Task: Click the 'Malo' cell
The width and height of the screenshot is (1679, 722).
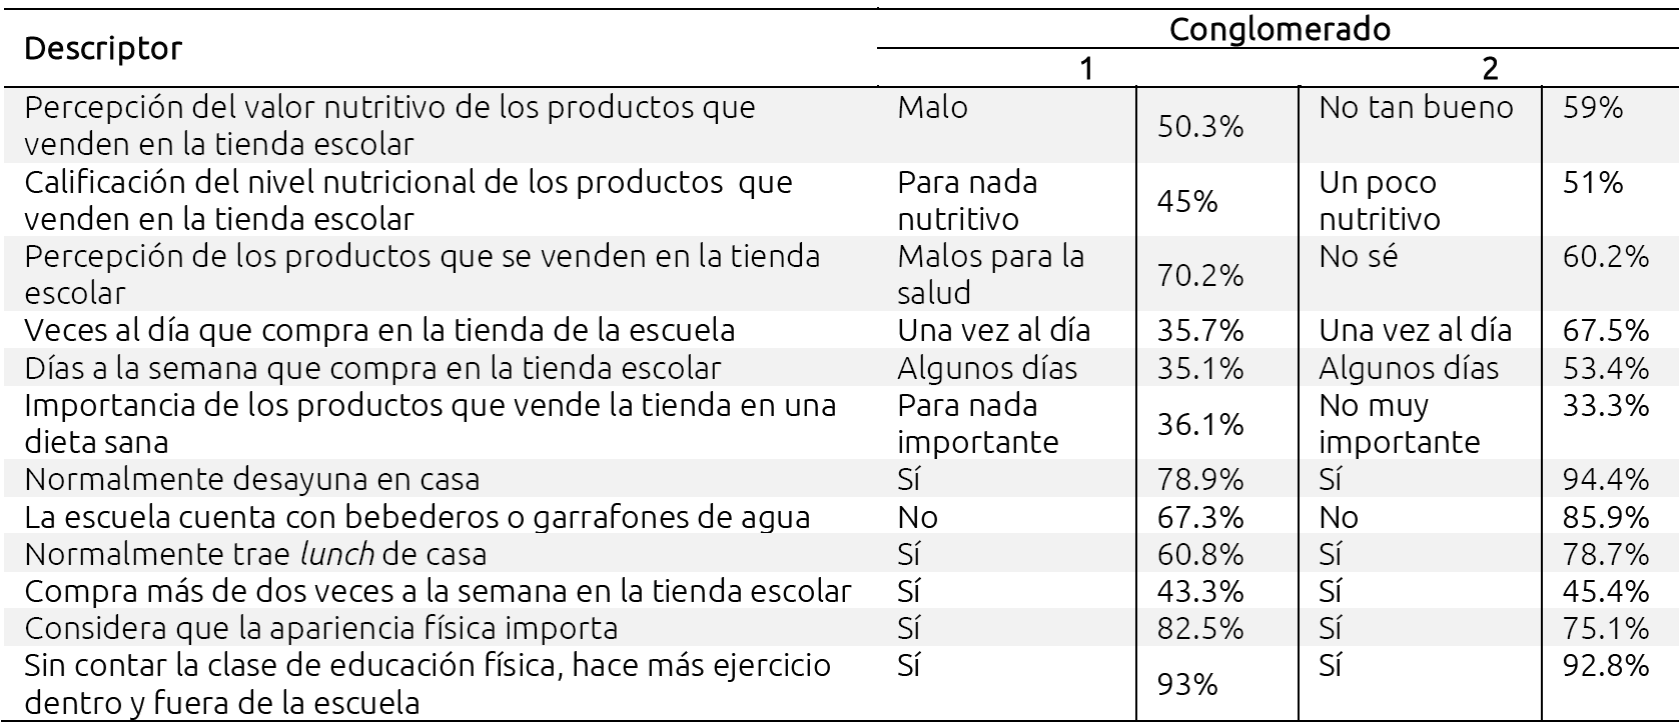Action: click(933, 107)
